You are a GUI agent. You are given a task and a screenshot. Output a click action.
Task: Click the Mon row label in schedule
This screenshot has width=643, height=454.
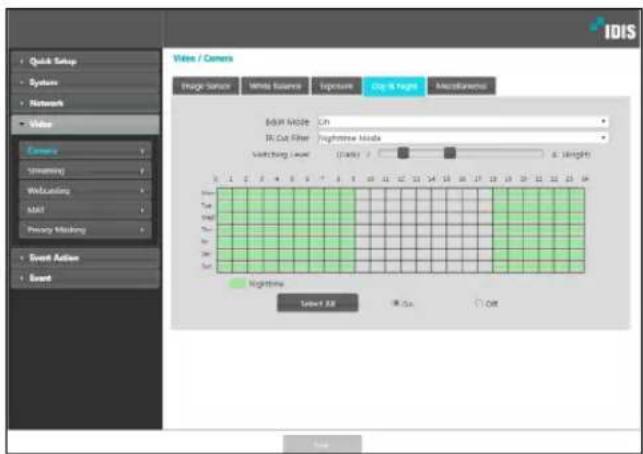coord(208,193)
